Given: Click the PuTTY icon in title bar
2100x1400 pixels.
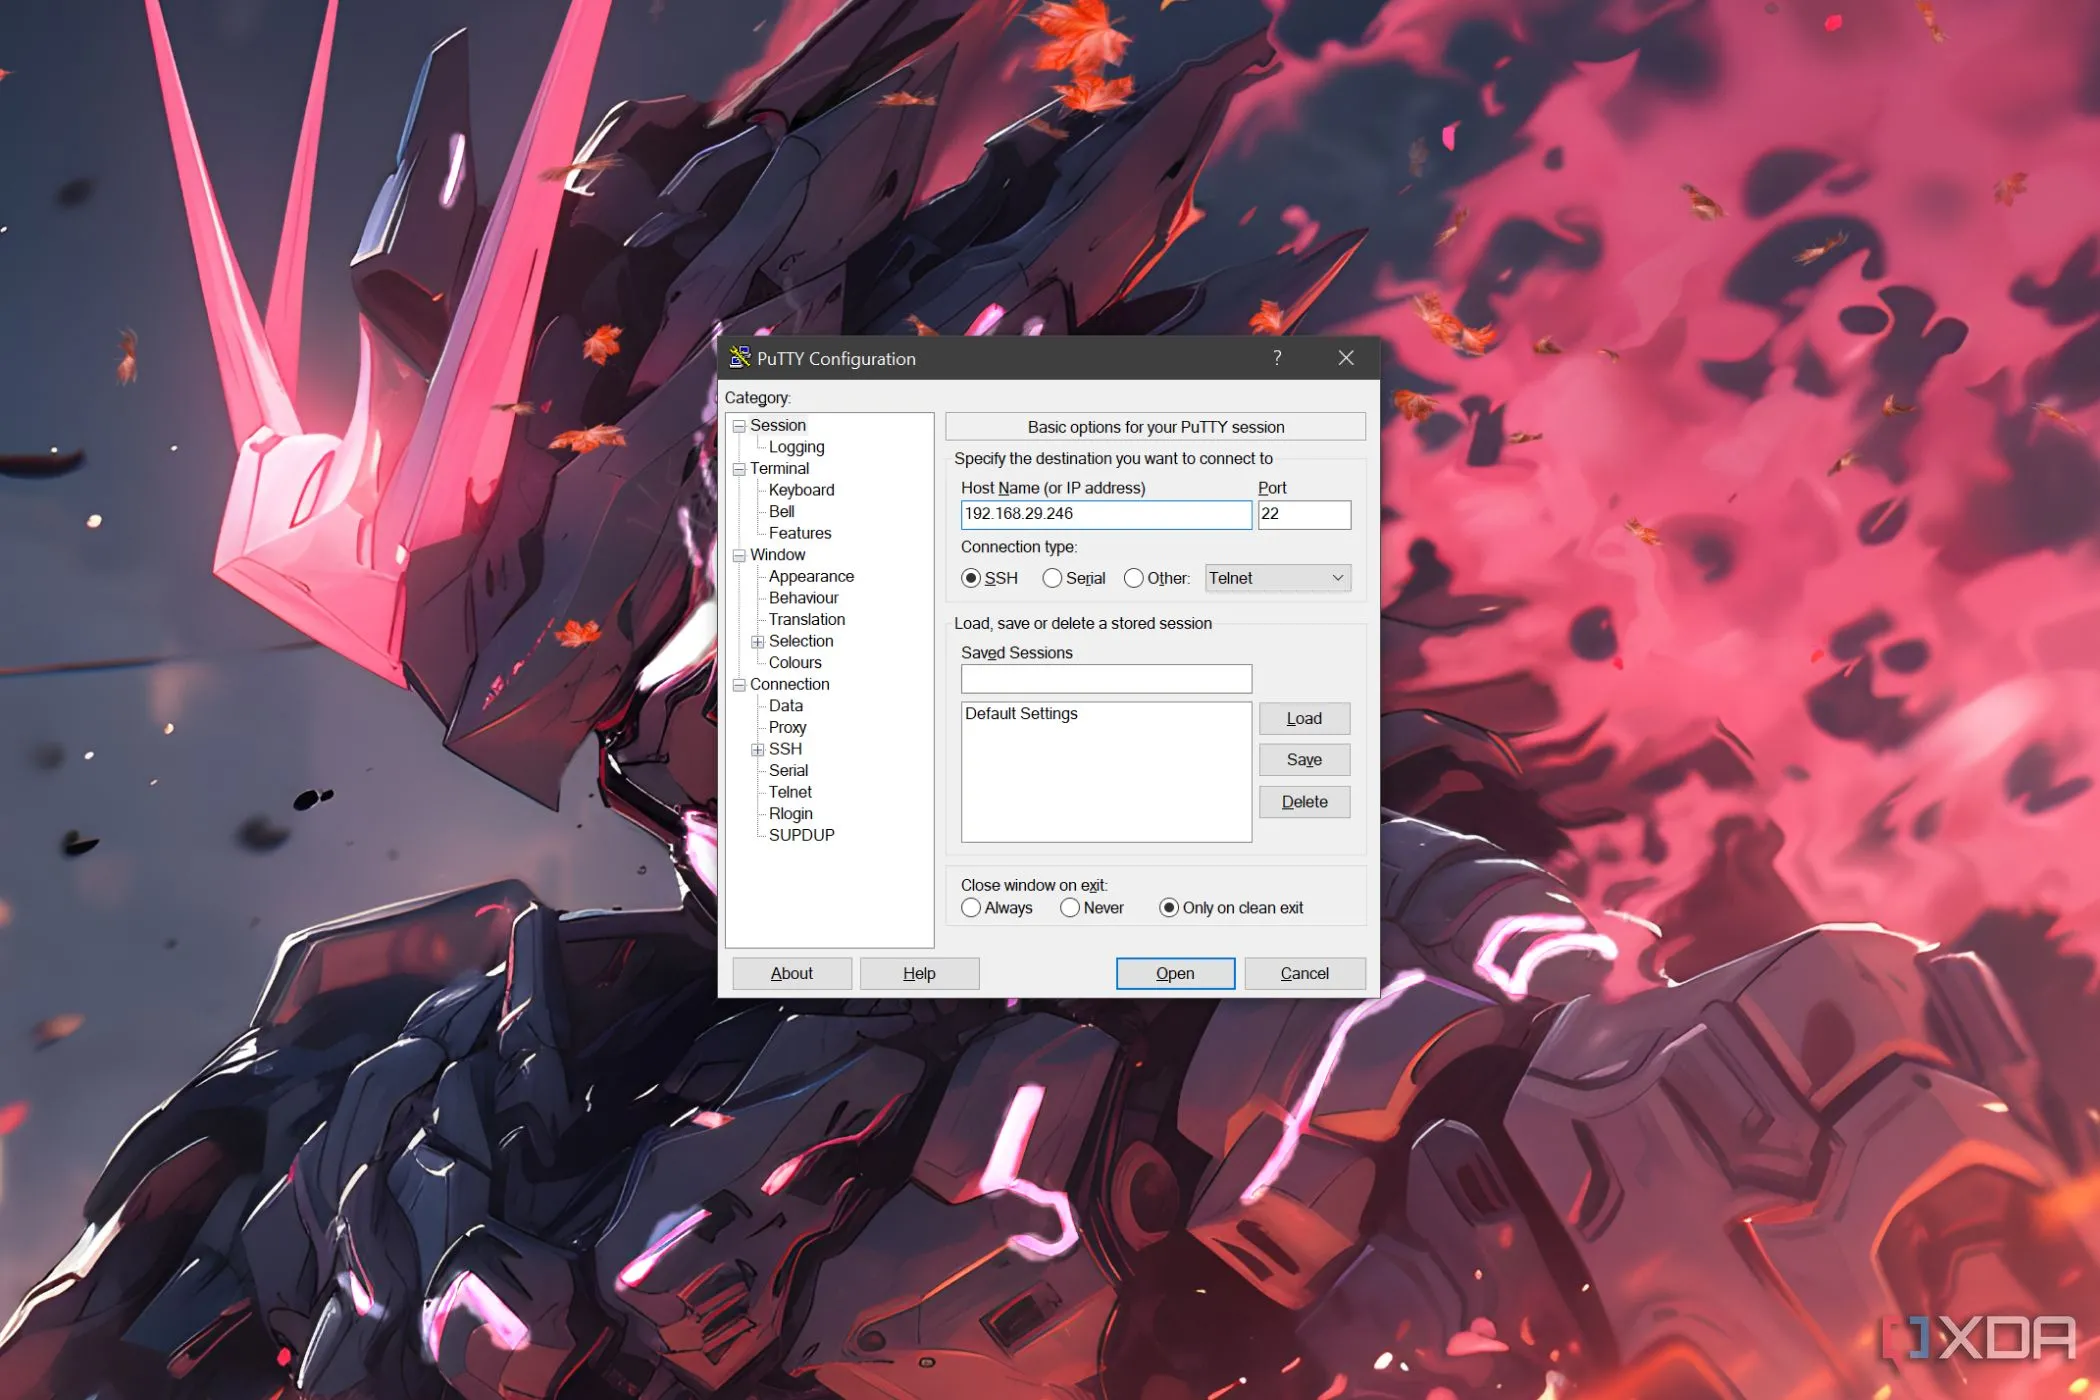Looking at the screenshot, I should pos(740,357).
